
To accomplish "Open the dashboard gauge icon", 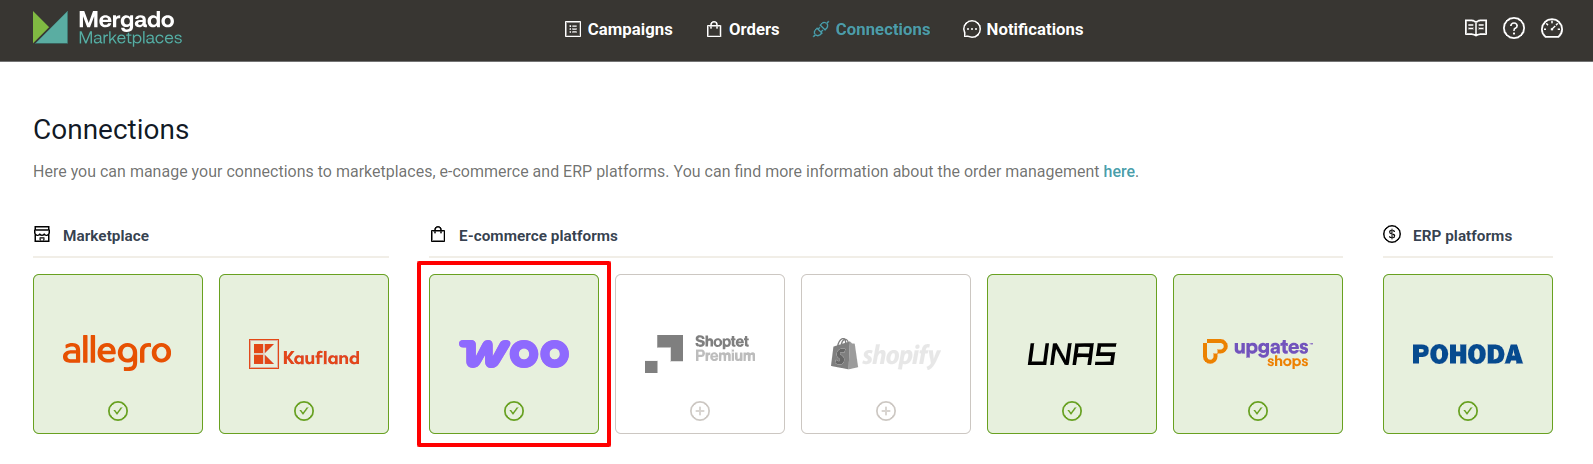I will (x=1552, y=28).
